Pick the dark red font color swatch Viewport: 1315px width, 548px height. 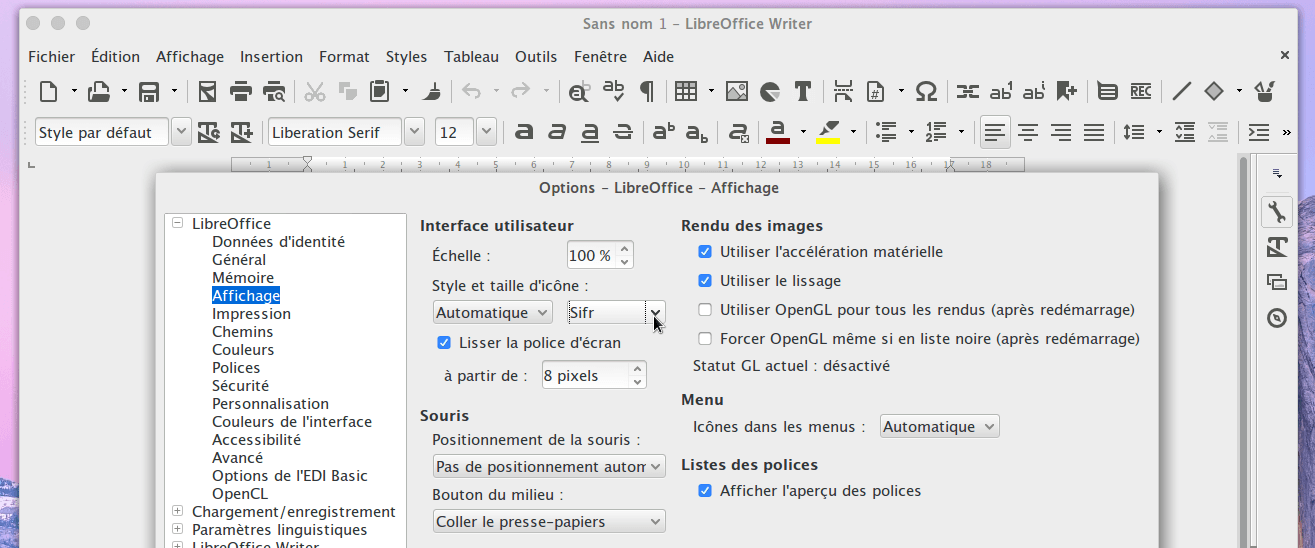pos(778,132)
